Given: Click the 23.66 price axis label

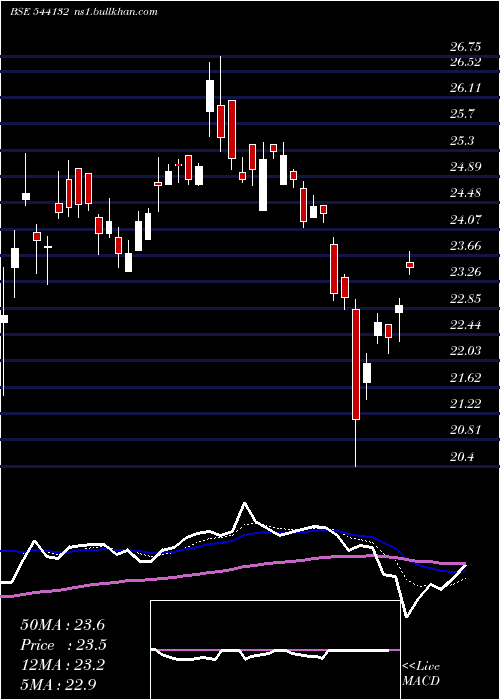Looking at the screenshot, I should click(x=465, y=246).
